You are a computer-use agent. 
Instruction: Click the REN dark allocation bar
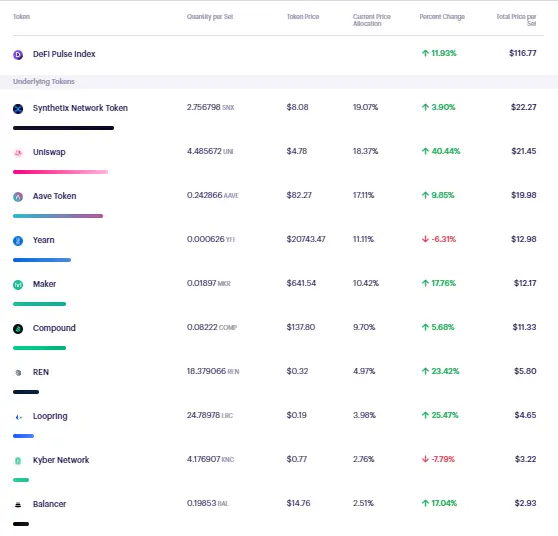coord(26,392)
